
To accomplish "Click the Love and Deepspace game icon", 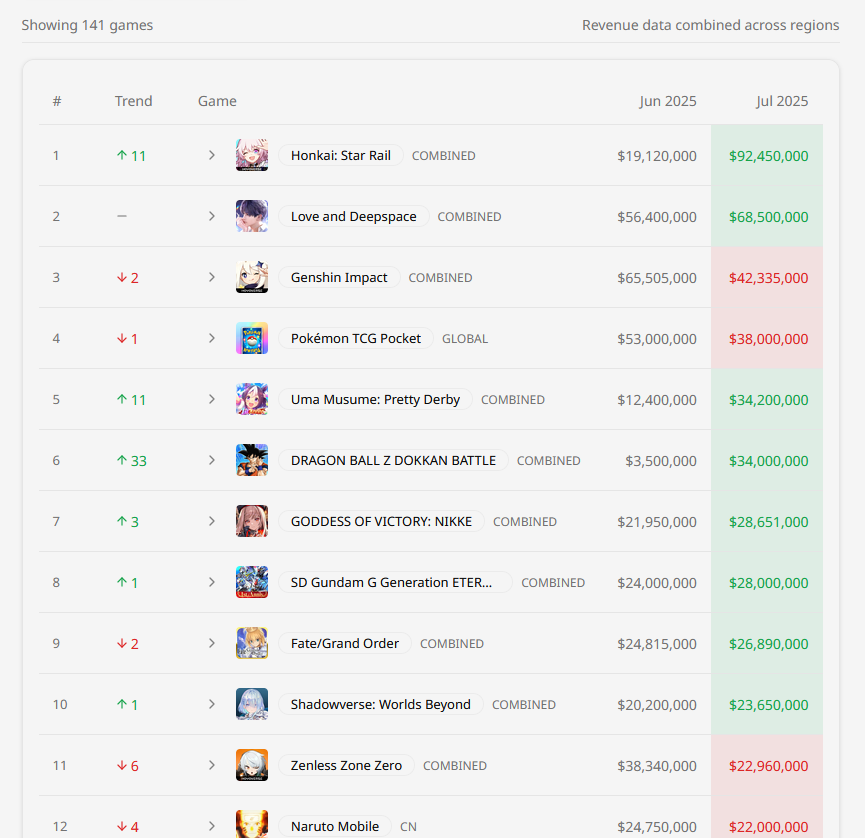I will (252, 216).
